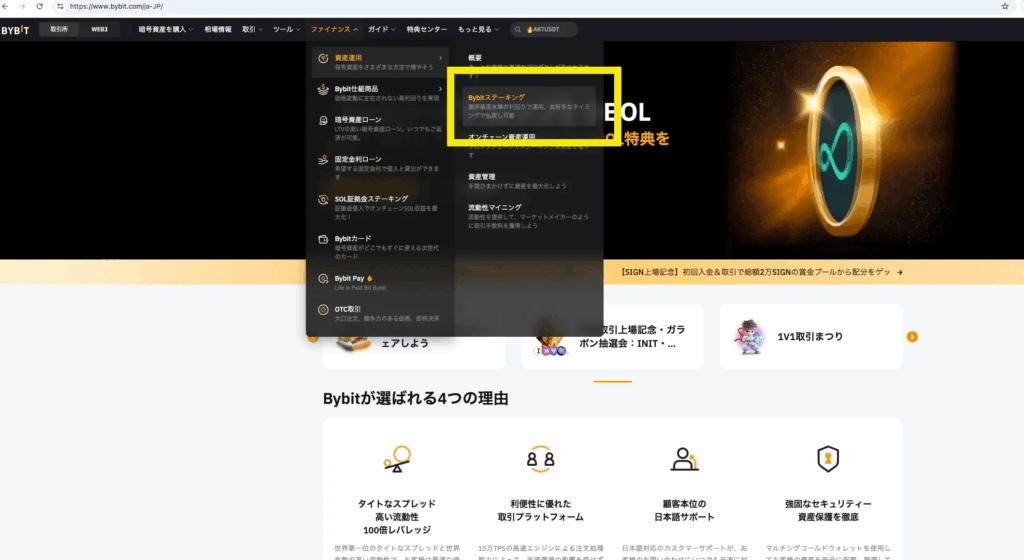The height and width of the screenshot is (560, 1024).
Task: Click the AKTUSDT search field
Action: [x=543, y=29]
